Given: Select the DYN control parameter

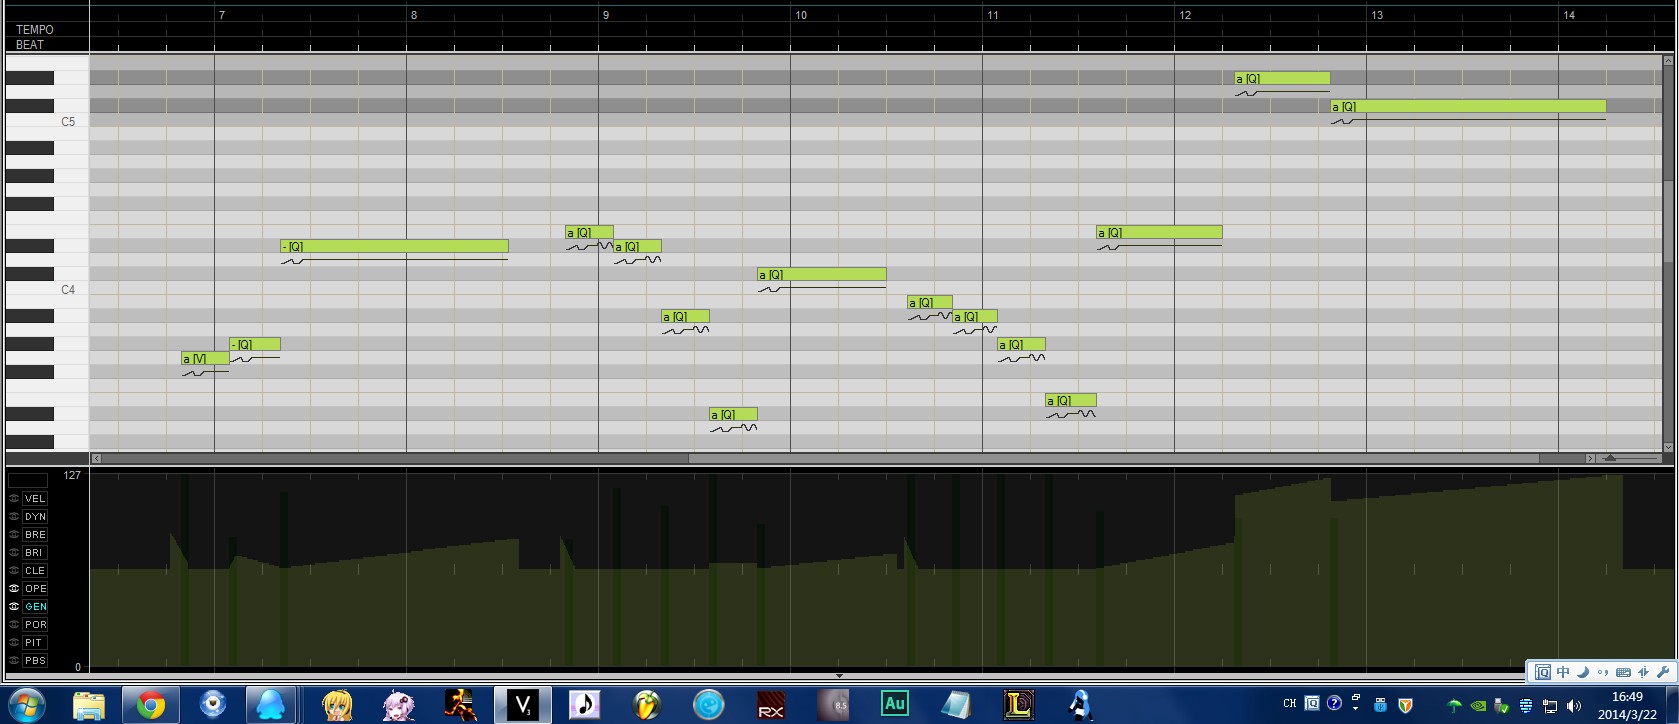Looking at the screenshot, I should (35, 516).
